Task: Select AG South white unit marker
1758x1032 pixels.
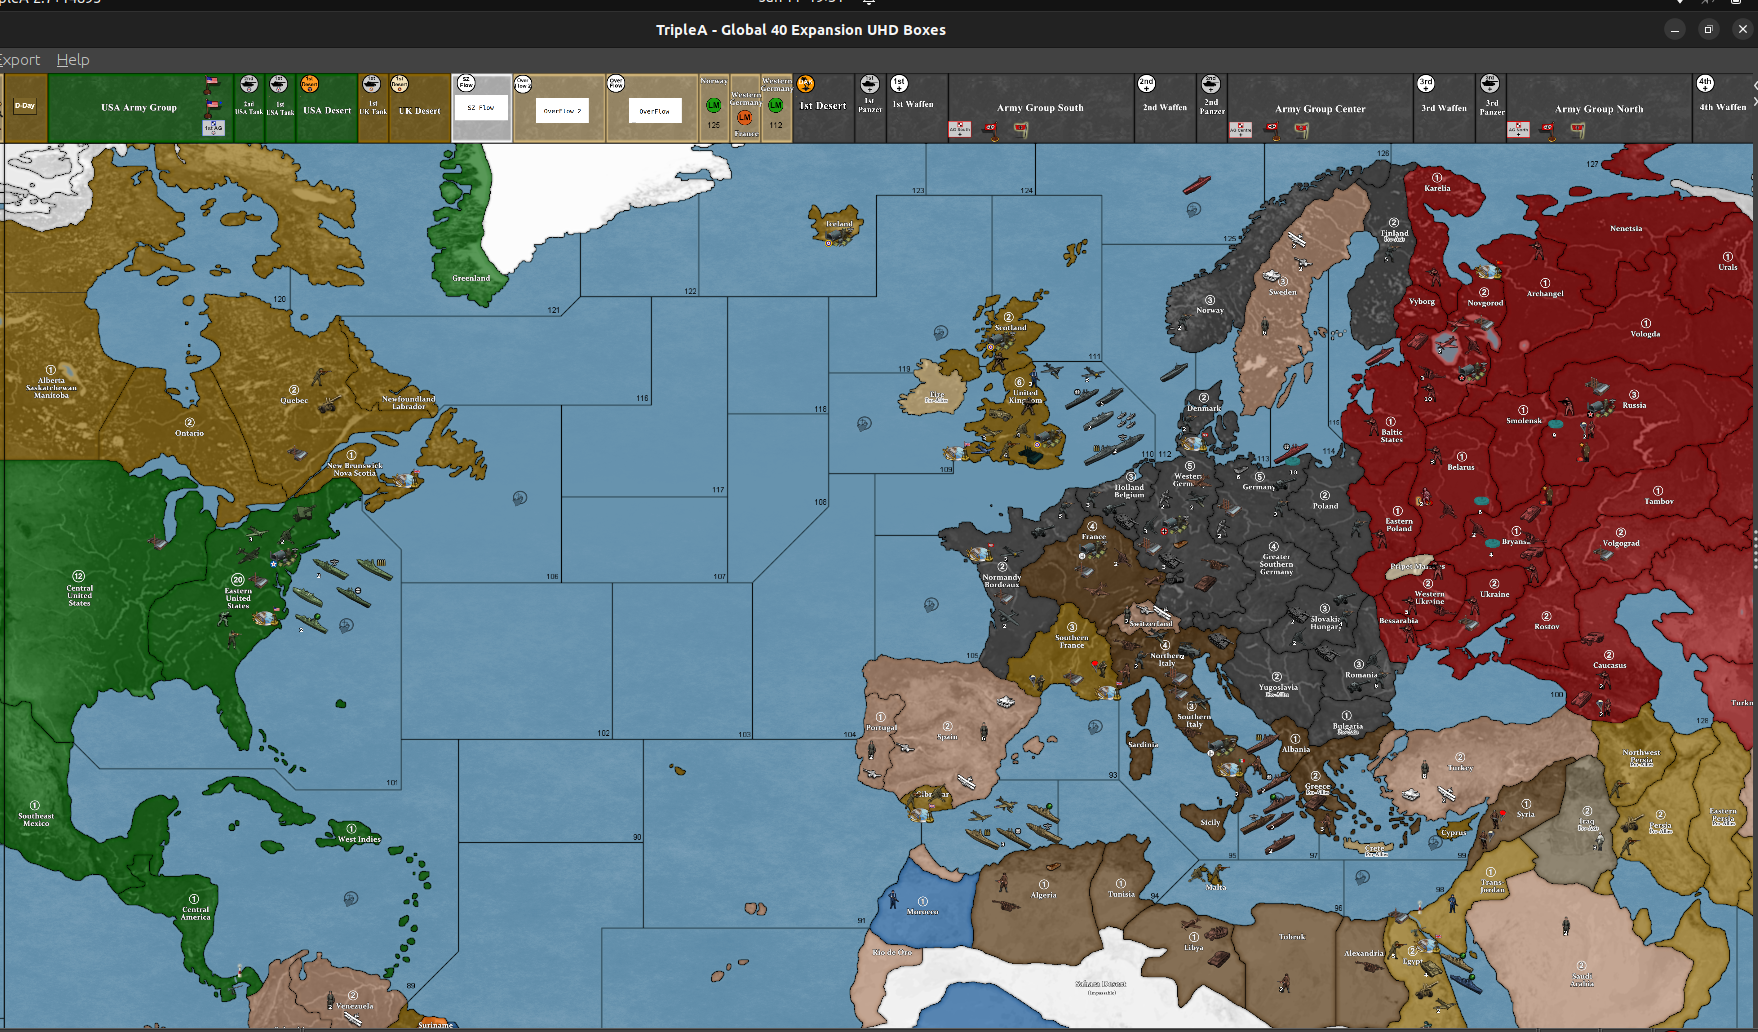Action: (x=959, y=129)
